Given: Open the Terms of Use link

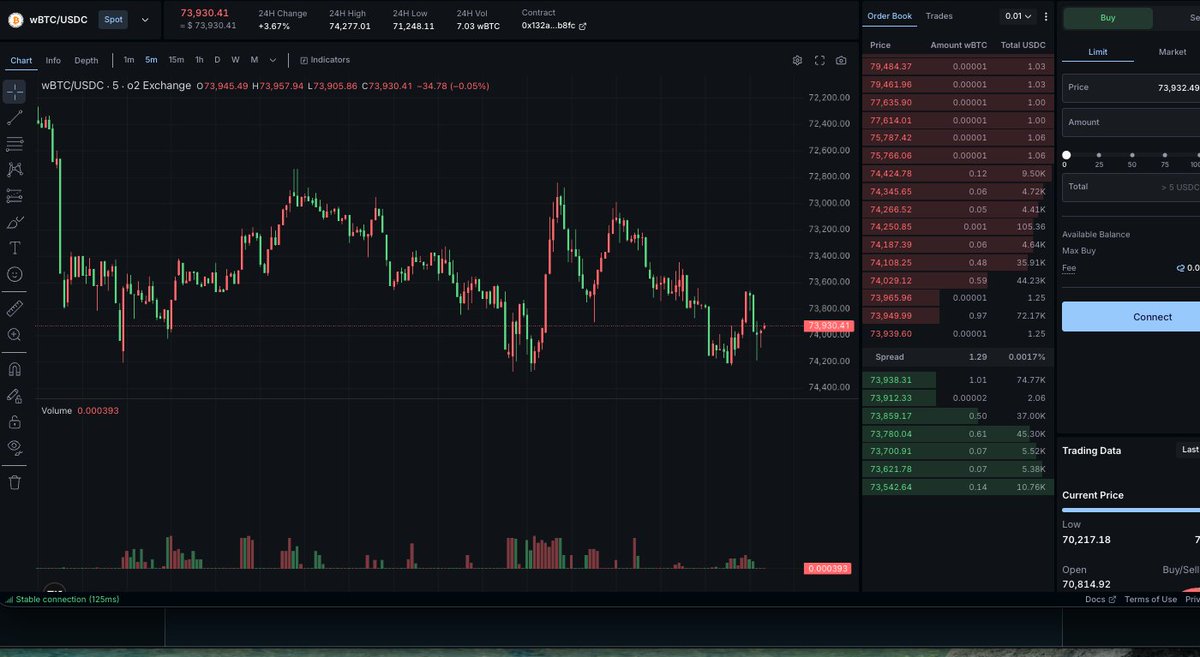Looking at the screenshot, I should (1150, 599).
